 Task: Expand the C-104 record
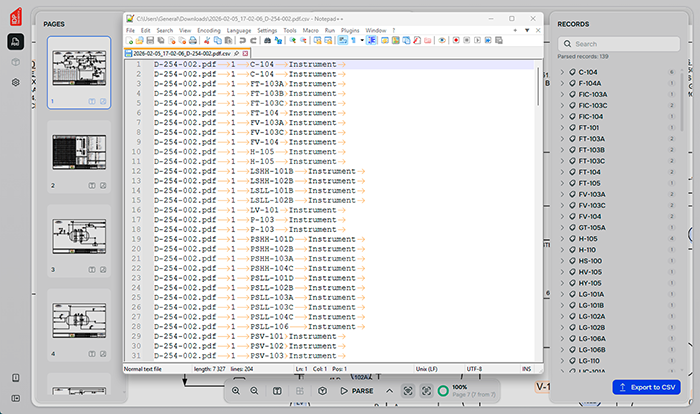[562, 72]
